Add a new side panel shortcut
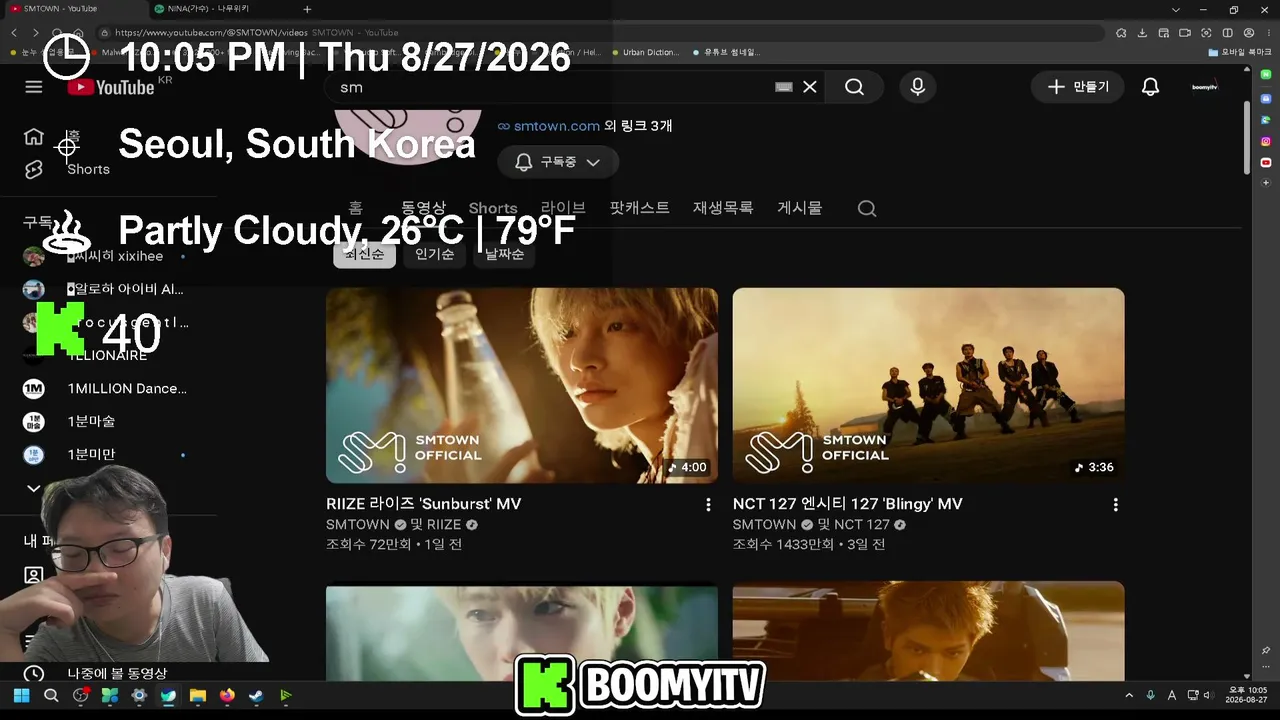The width and height of the screenshot is (1280, 720). (x=1266, y=183)
